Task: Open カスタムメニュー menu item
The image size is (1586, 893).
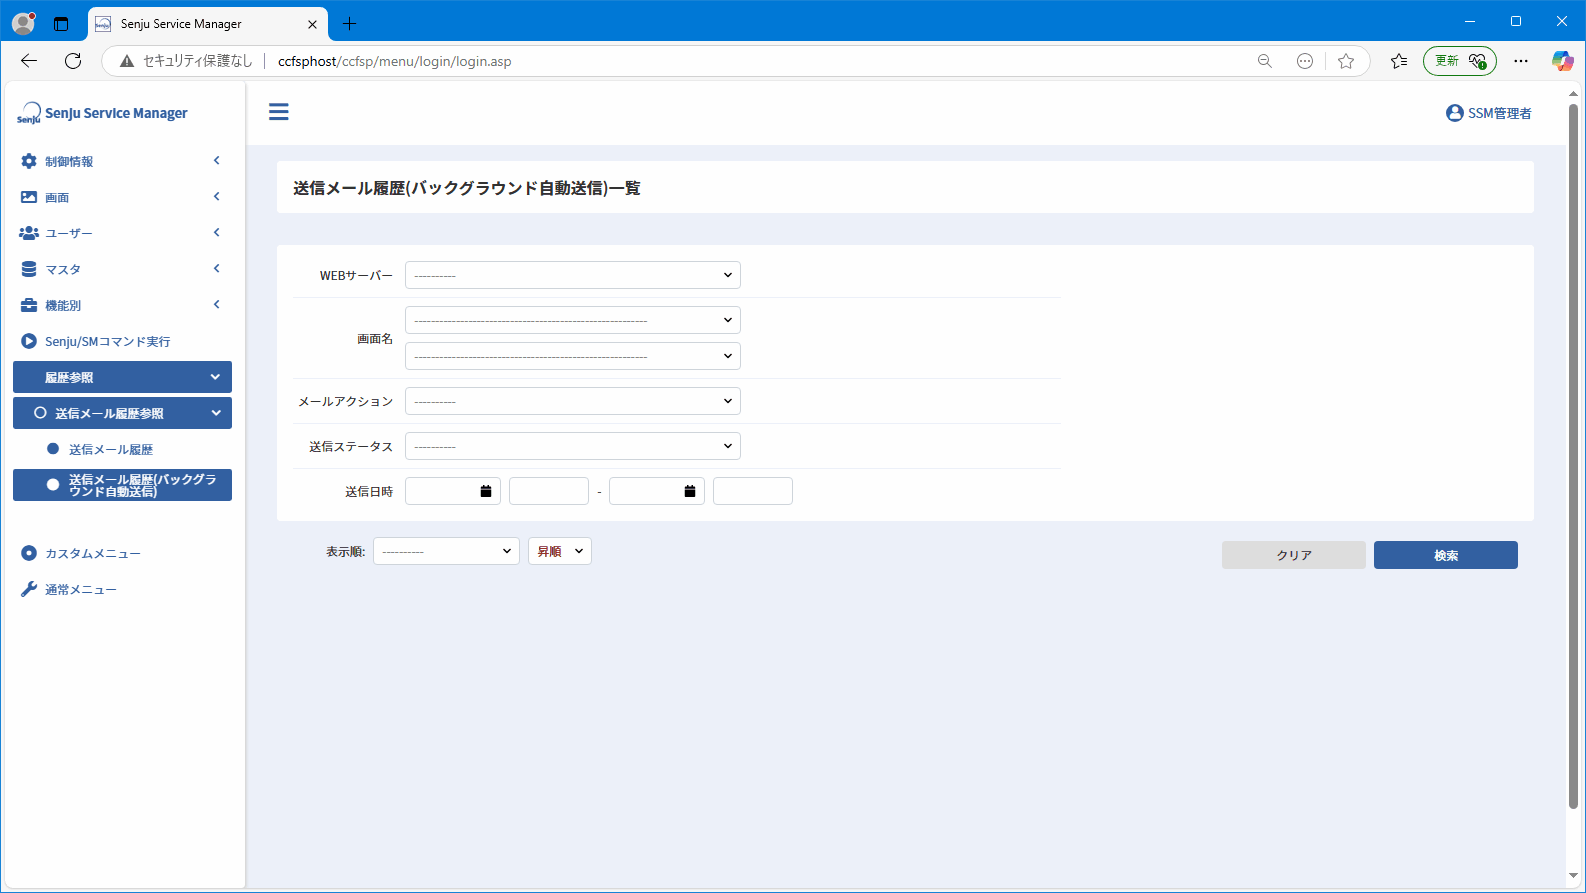Action: (92, 554)
